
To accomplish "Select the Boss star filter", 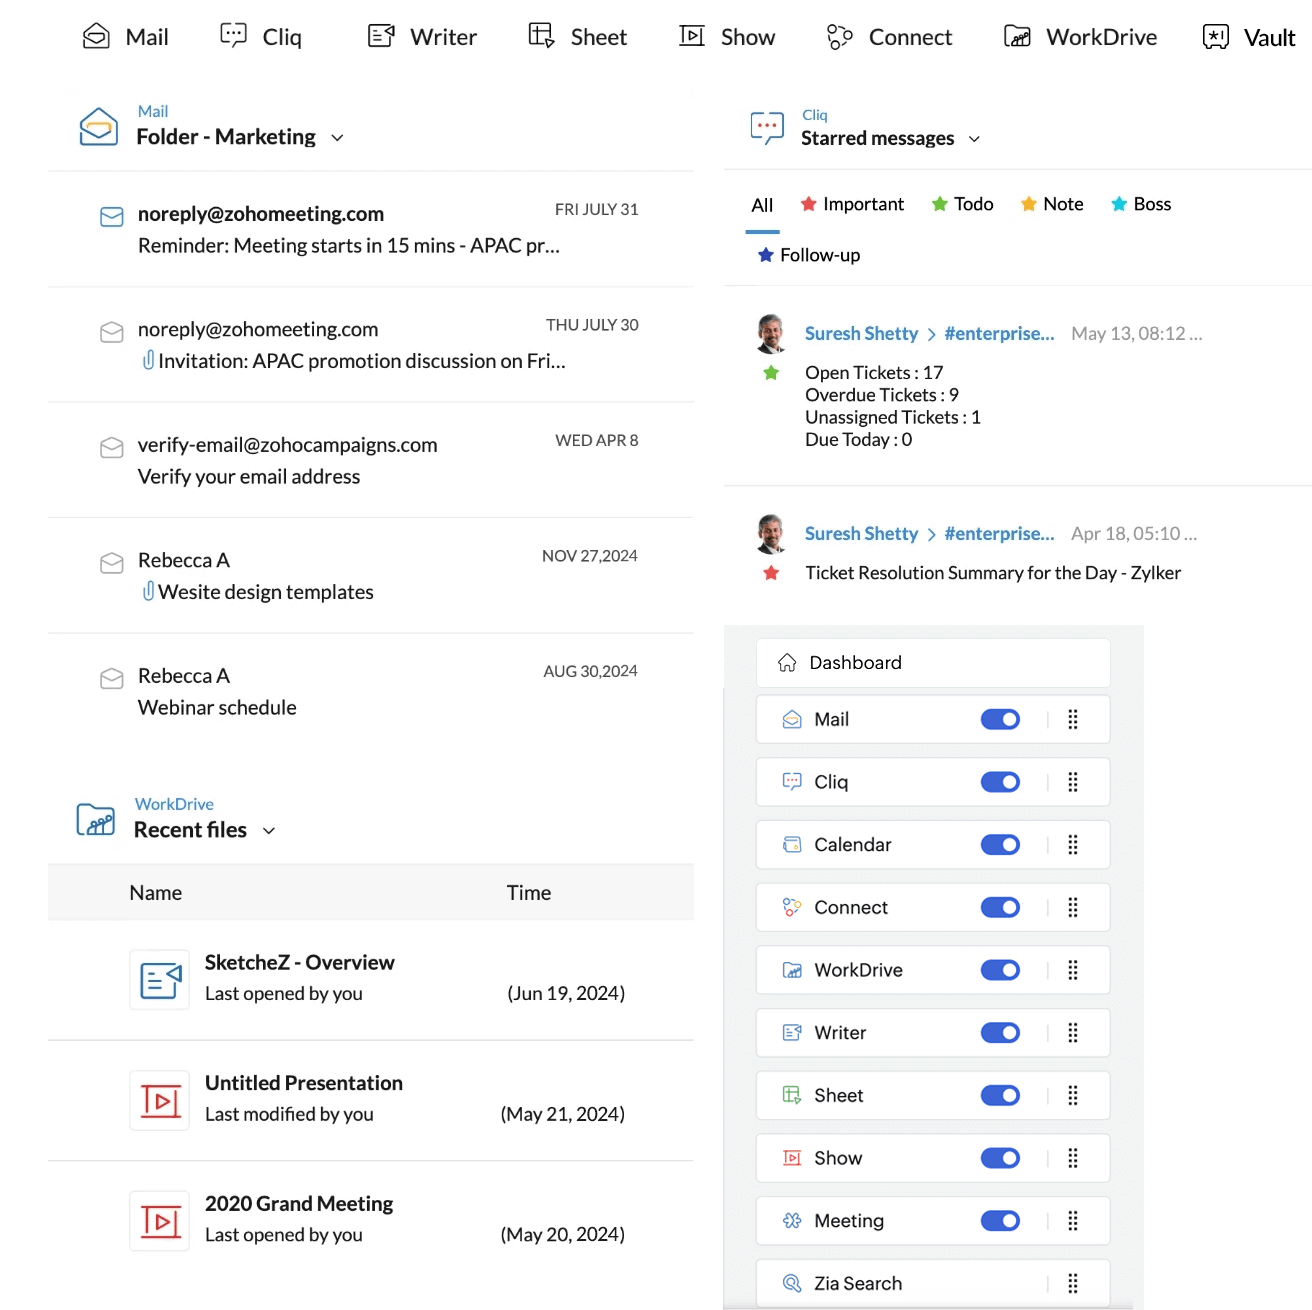I will pos(1141,204).
